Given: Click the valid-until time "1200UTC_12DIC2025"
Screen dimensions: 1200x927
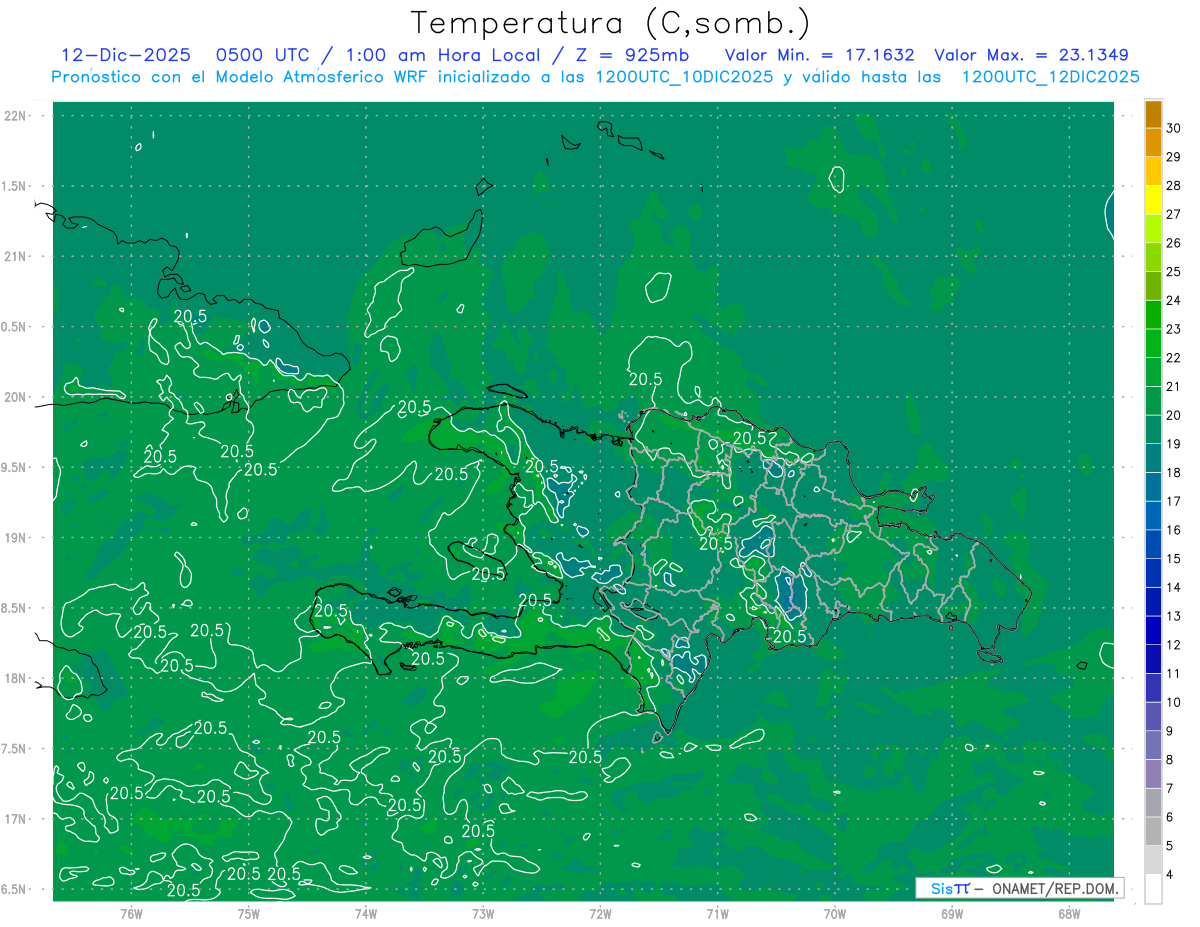Looking at the screenshot, I should click(x=1050, y=77).
